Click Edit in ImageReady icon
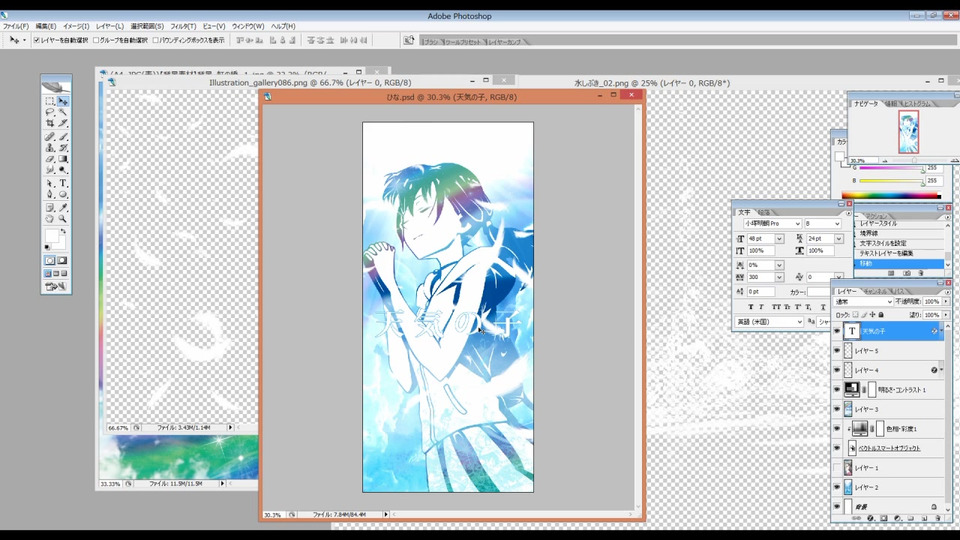960x540 pixels. pyautogui.click(x=56, y=287)
